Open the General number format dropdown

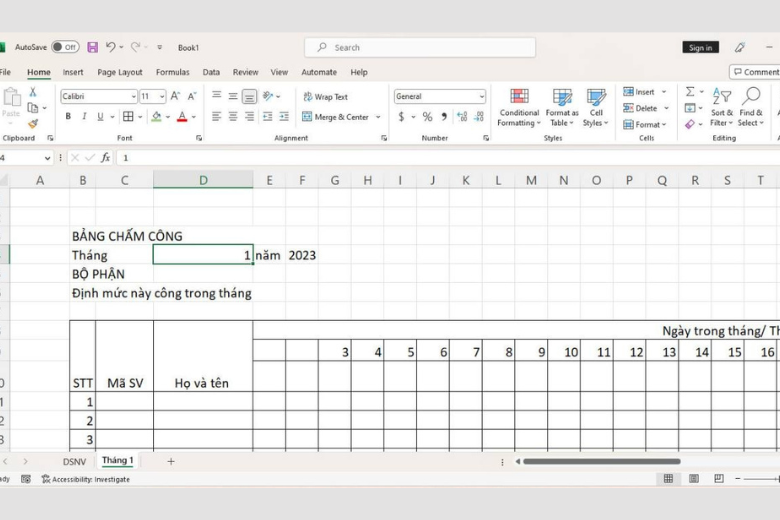coord(482,96)
